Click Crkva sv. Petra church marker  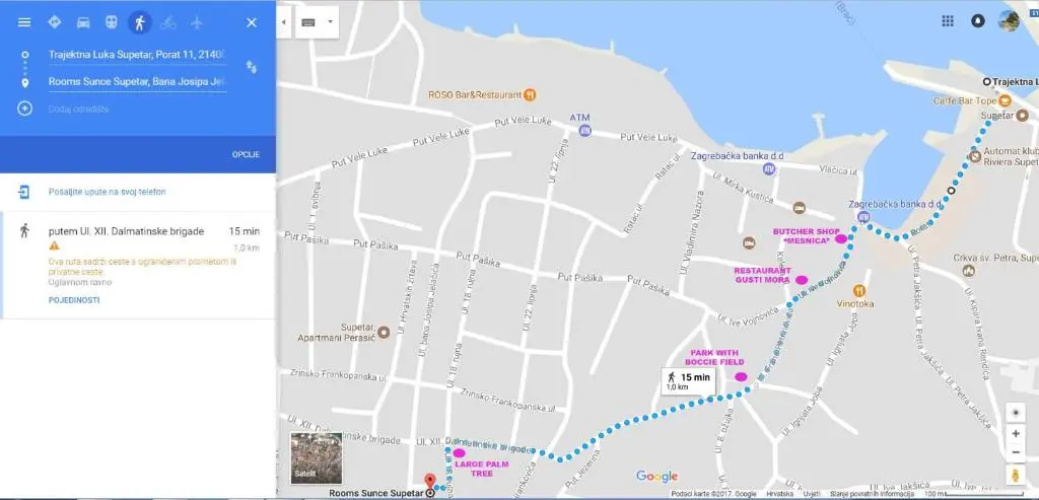coord(968,270)
